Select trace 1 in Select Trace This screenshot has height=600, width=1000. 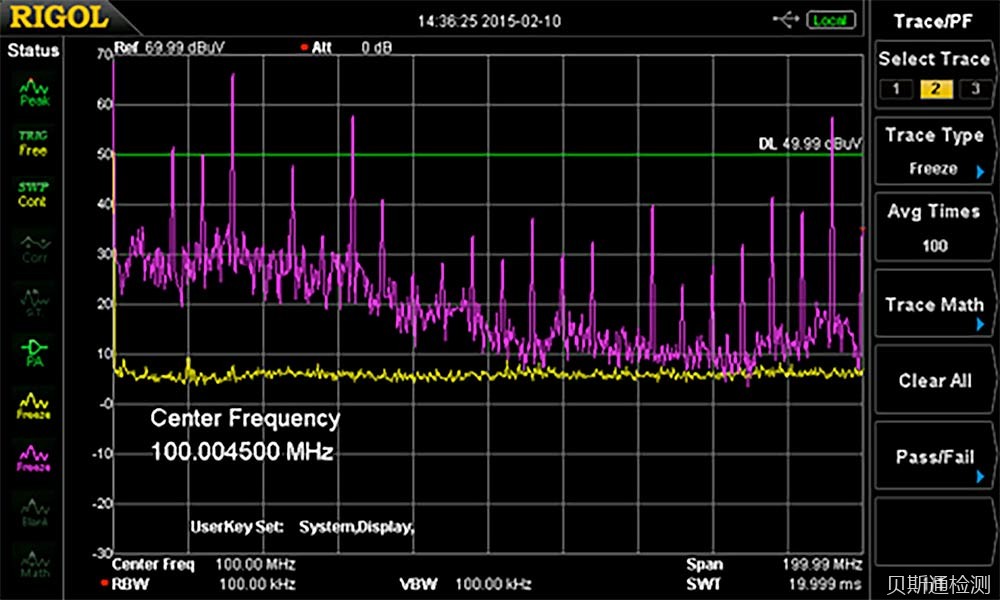pyautogui.click(x=896, y=90)
